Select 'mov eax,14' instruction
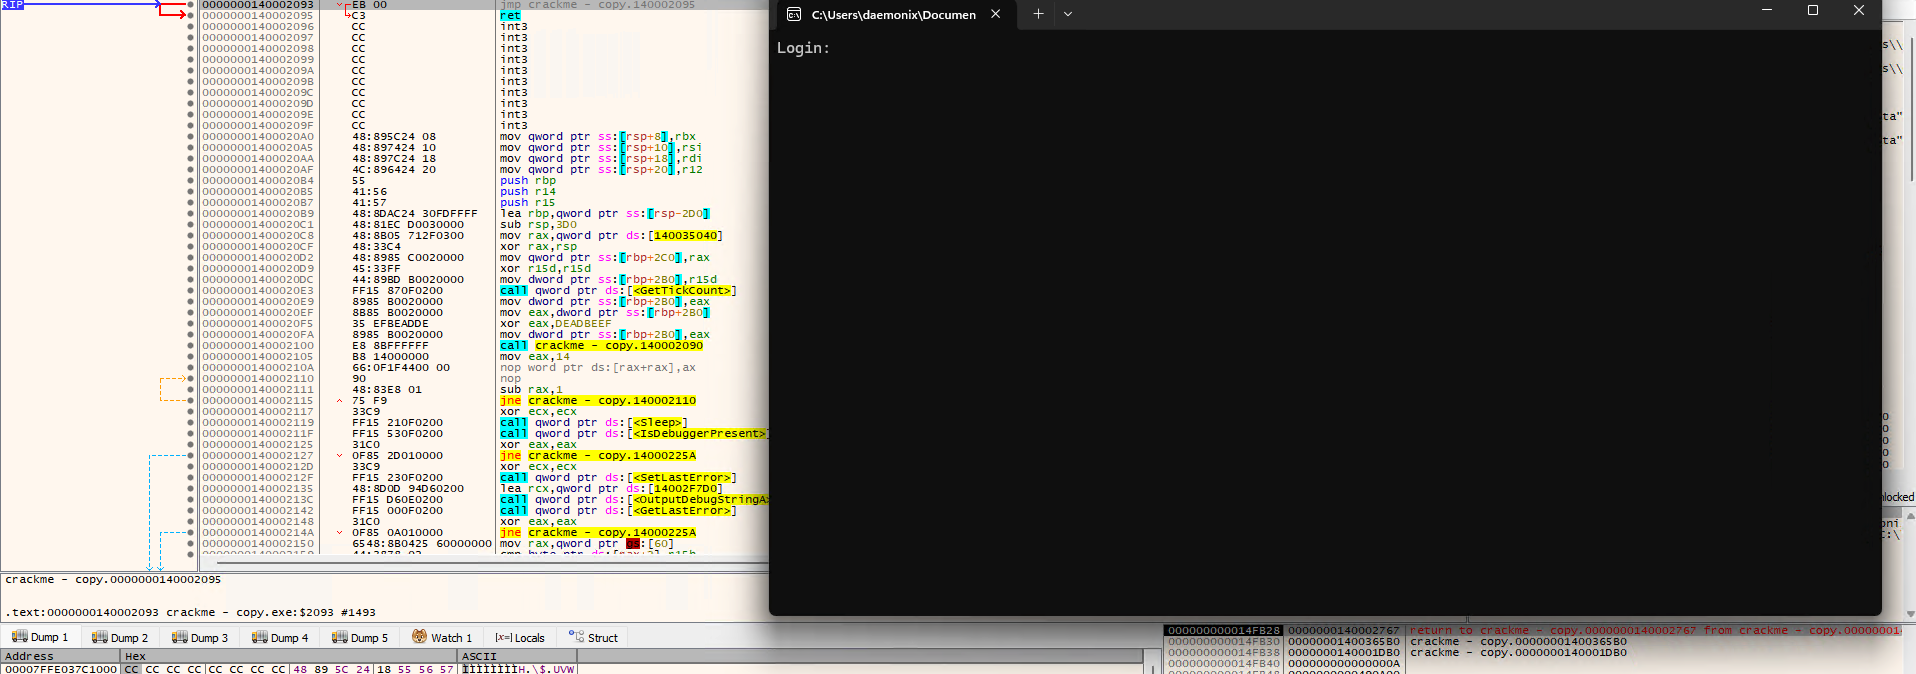The width and height of the screenshot is (1916, 674). 535,357
